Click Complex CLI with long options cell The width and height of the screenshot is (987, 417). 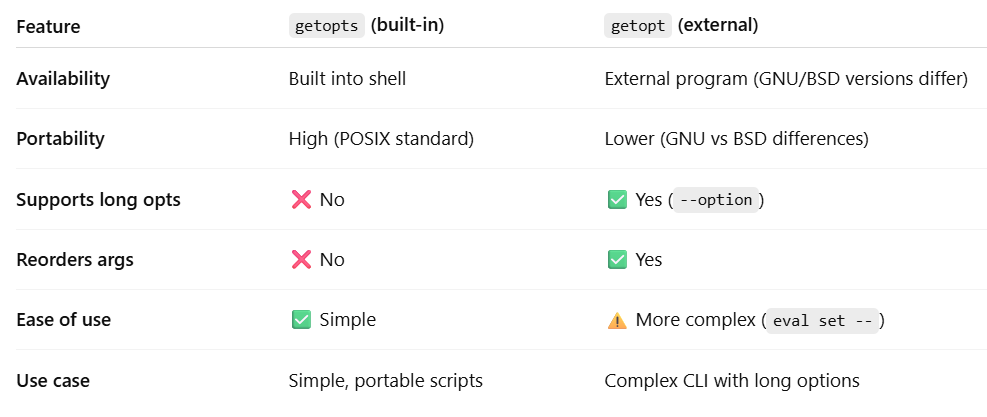click(x=732, y=380)
